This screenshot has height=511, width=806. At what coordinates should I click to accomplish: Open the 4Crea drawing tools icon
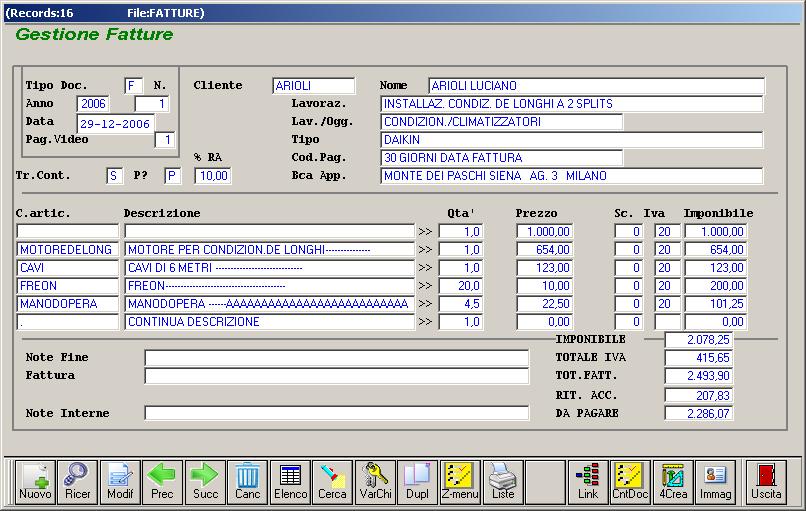tap(673, 481)
